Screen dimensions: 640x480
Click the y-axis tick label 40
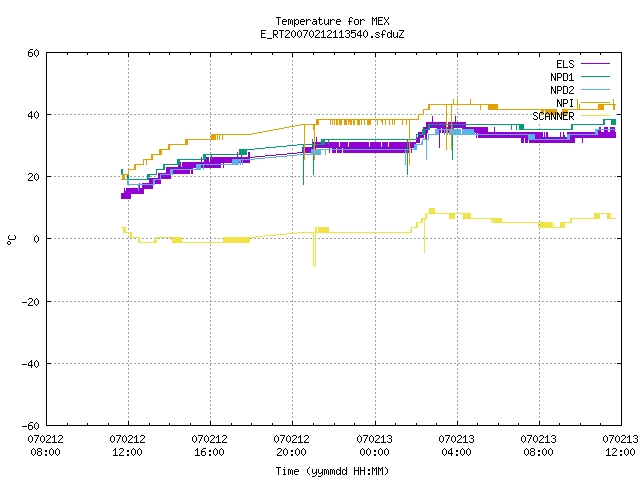33,115
